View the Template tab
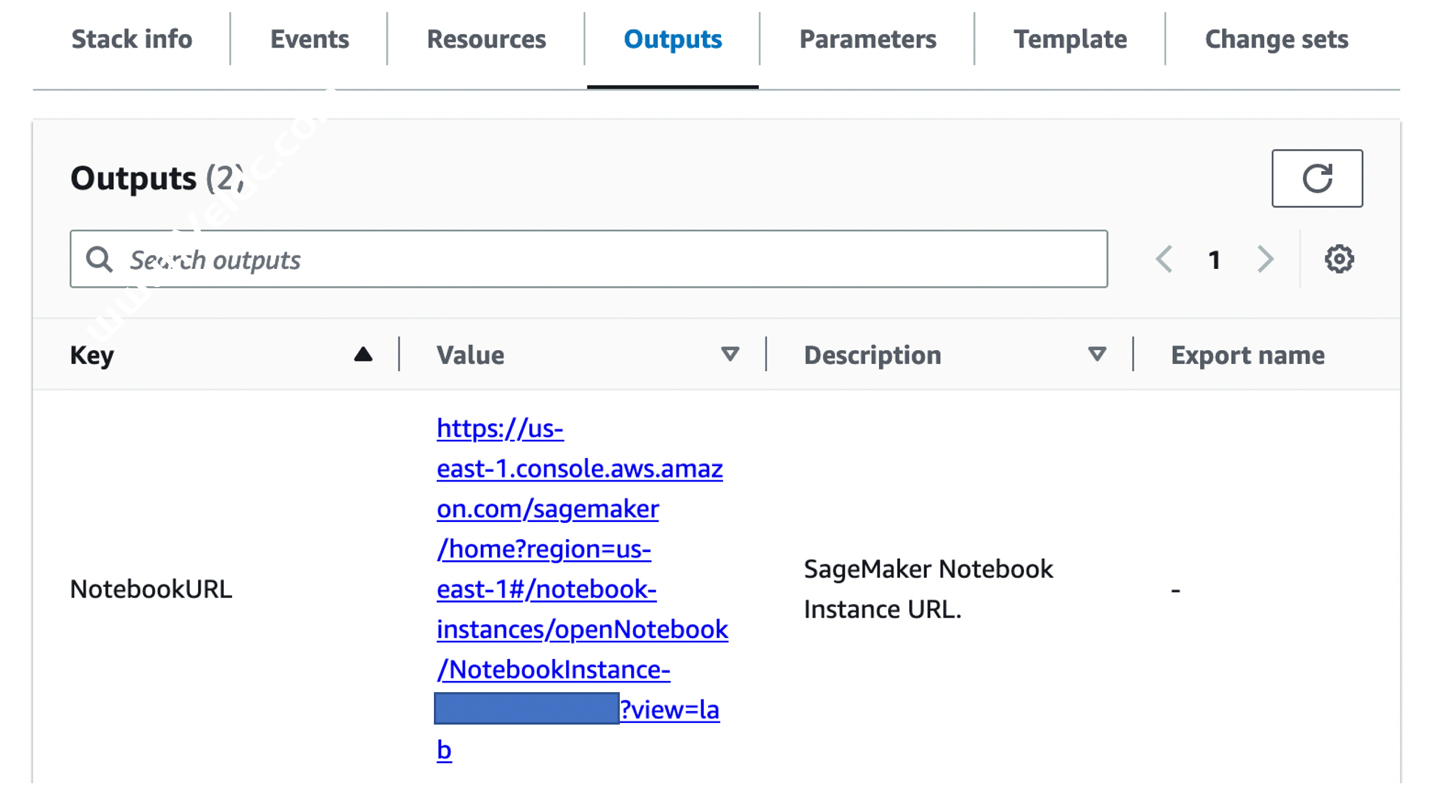Image resolution: width=1430 pixels, height=809 pixels. pos(1069,39)
